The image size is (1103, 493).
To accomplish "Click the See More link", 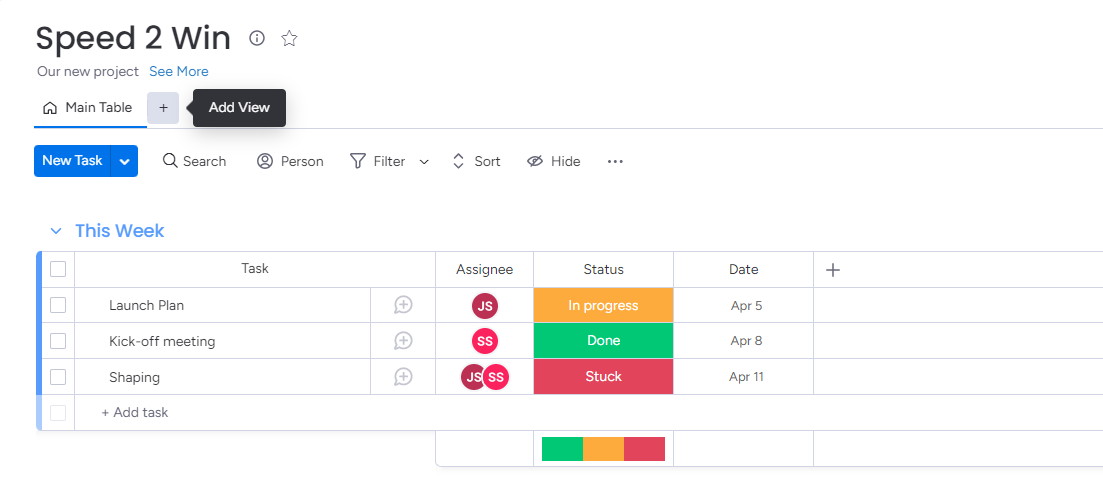I will pyautogui.click(x=179, y=71).
